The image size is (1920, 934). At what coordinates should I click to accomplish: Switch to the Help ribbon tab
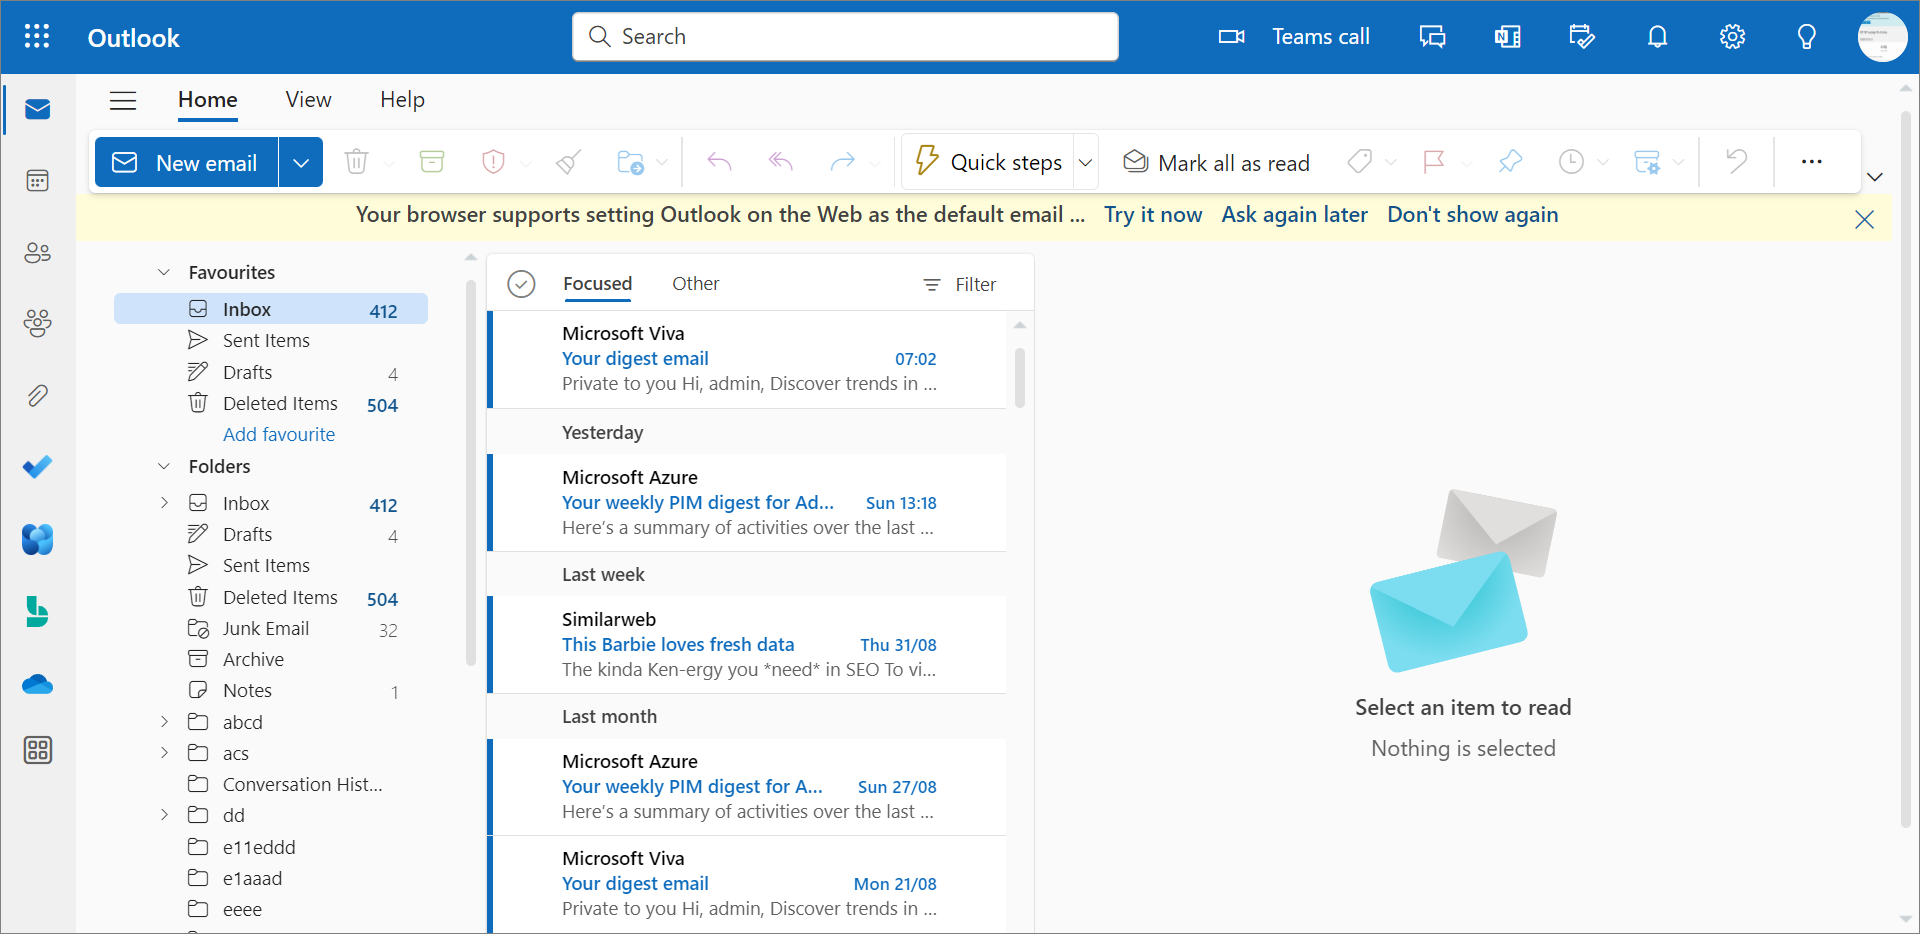coord(402,100)
